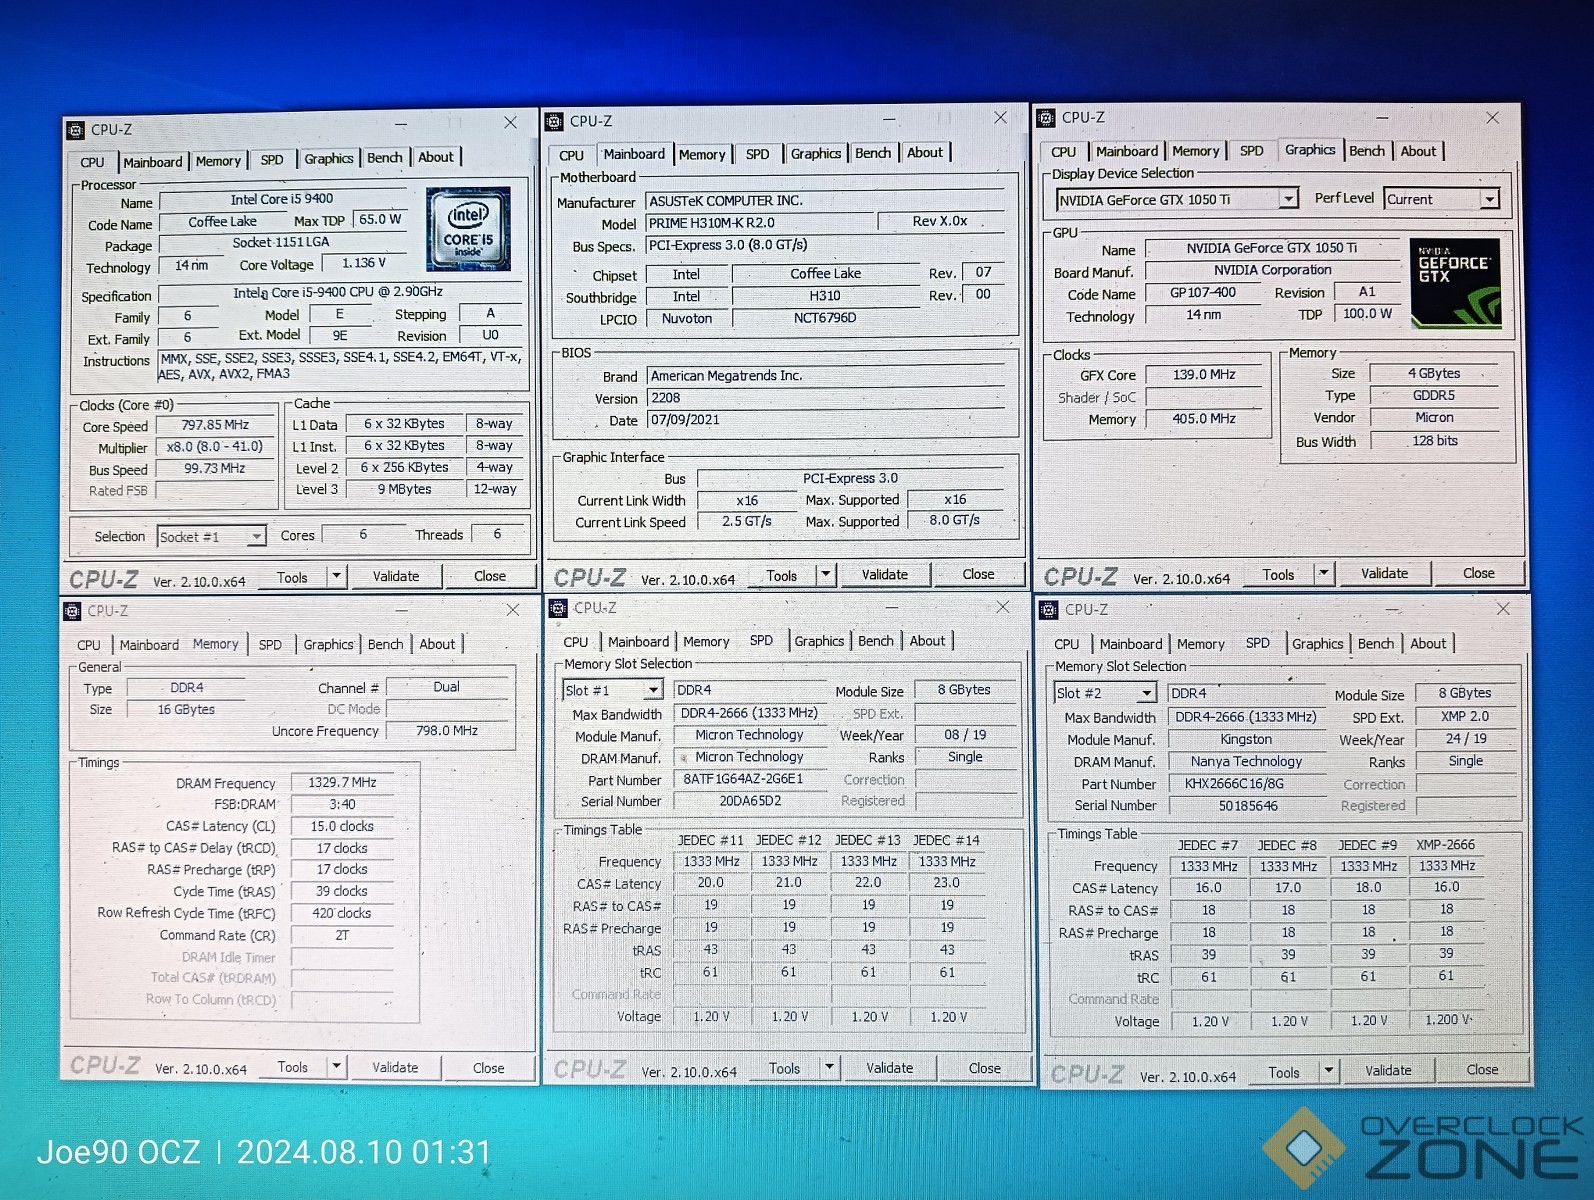Open the Socket #1 selection dropdown

tap(257, 537)
